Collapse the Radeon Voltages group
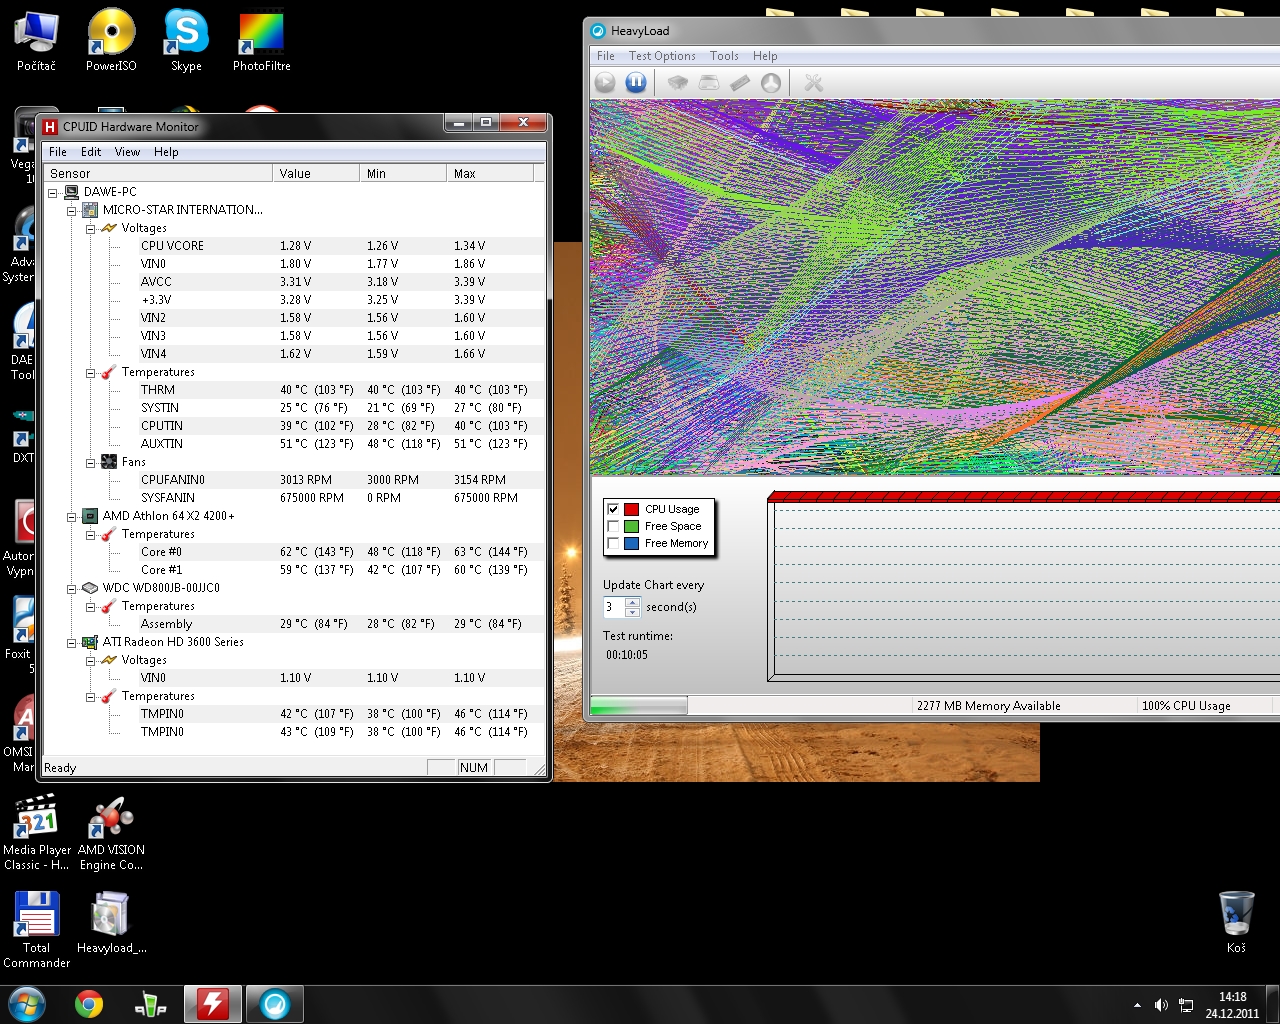The width and height of the screenshot is (1280, 1024). (x=91, y=660)
